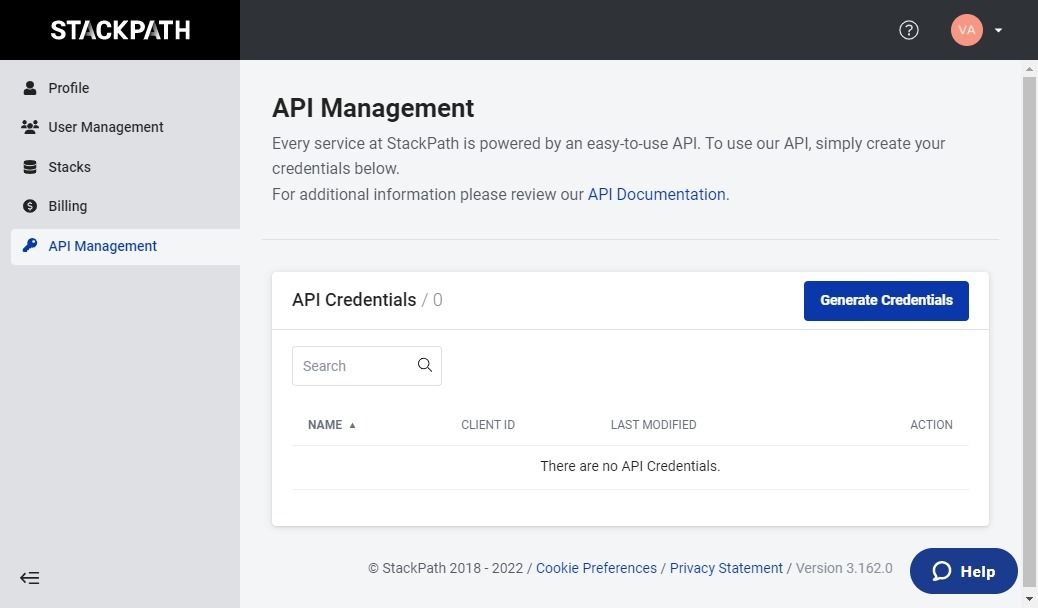The height and width of the screenshot is (608, 1038).
Task: Click the Help chat bubble icon
Action: tap(941, 571)
